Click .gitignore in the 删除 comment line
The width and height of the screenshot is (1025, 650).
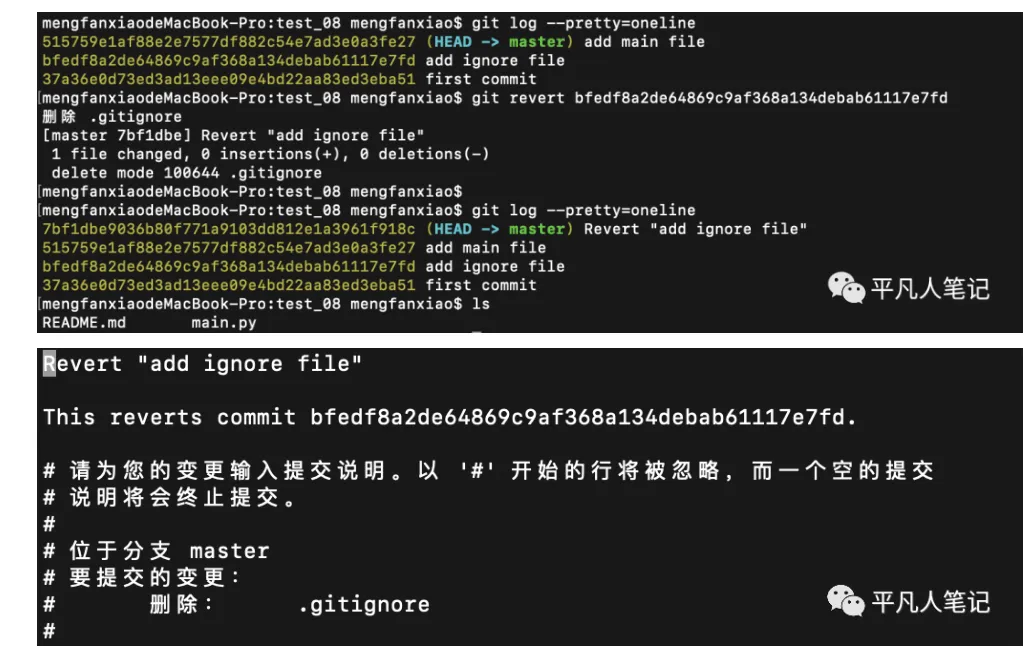click(363, 605)
